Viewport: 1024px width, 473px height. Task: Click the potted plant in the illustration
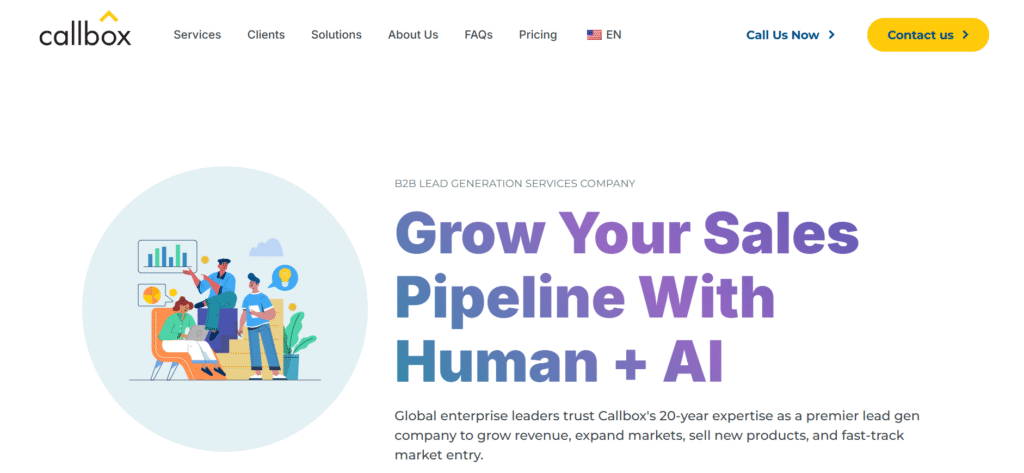click(x=295, y=345)
